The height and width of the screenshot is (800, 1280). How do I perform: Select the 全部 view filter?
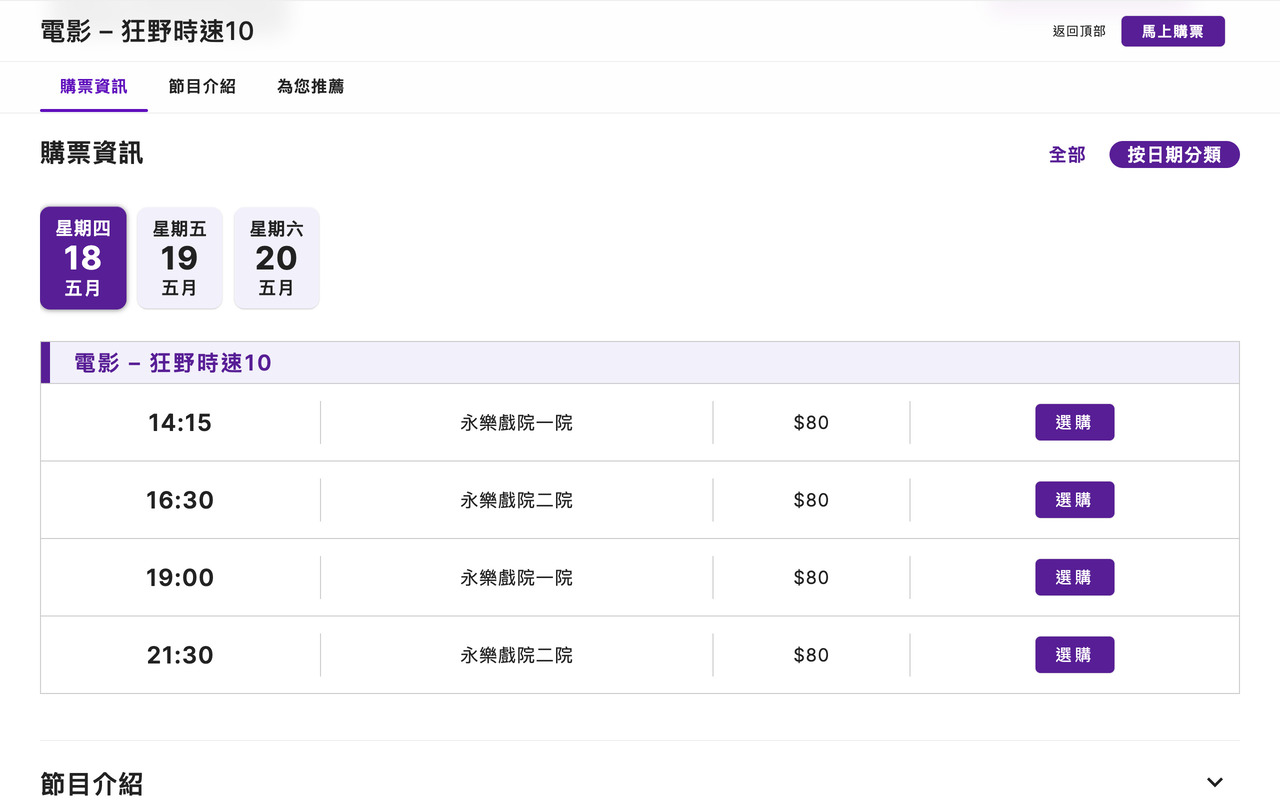(x=1067, y=155)
